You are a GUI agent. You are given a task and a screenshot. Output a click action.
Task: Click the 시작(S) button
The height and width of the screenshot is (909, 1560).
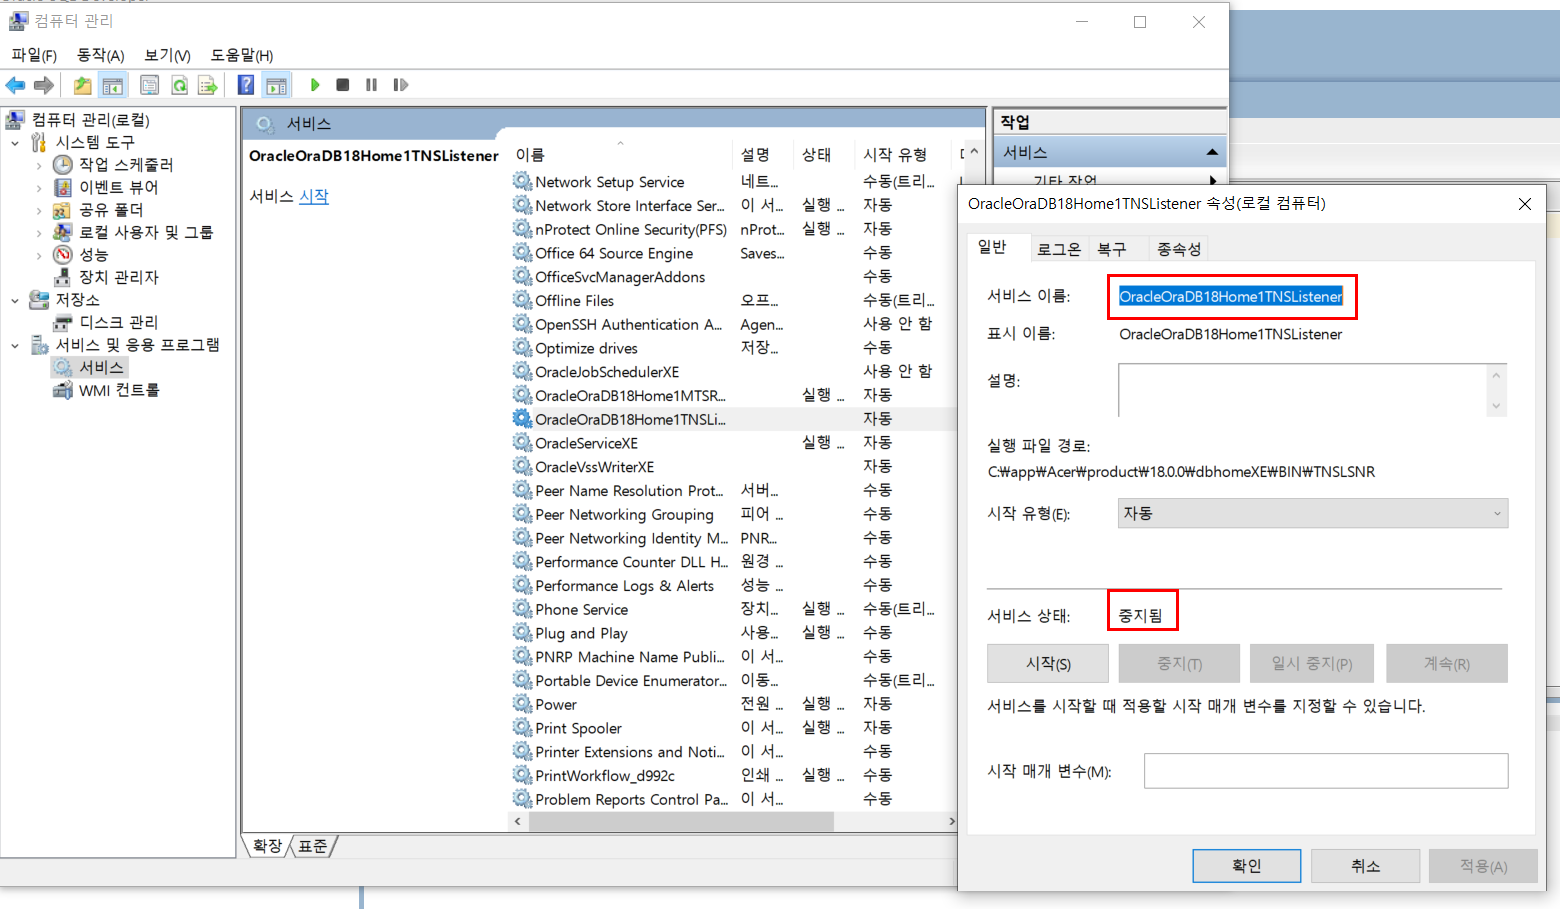[x=1048, y=663]
